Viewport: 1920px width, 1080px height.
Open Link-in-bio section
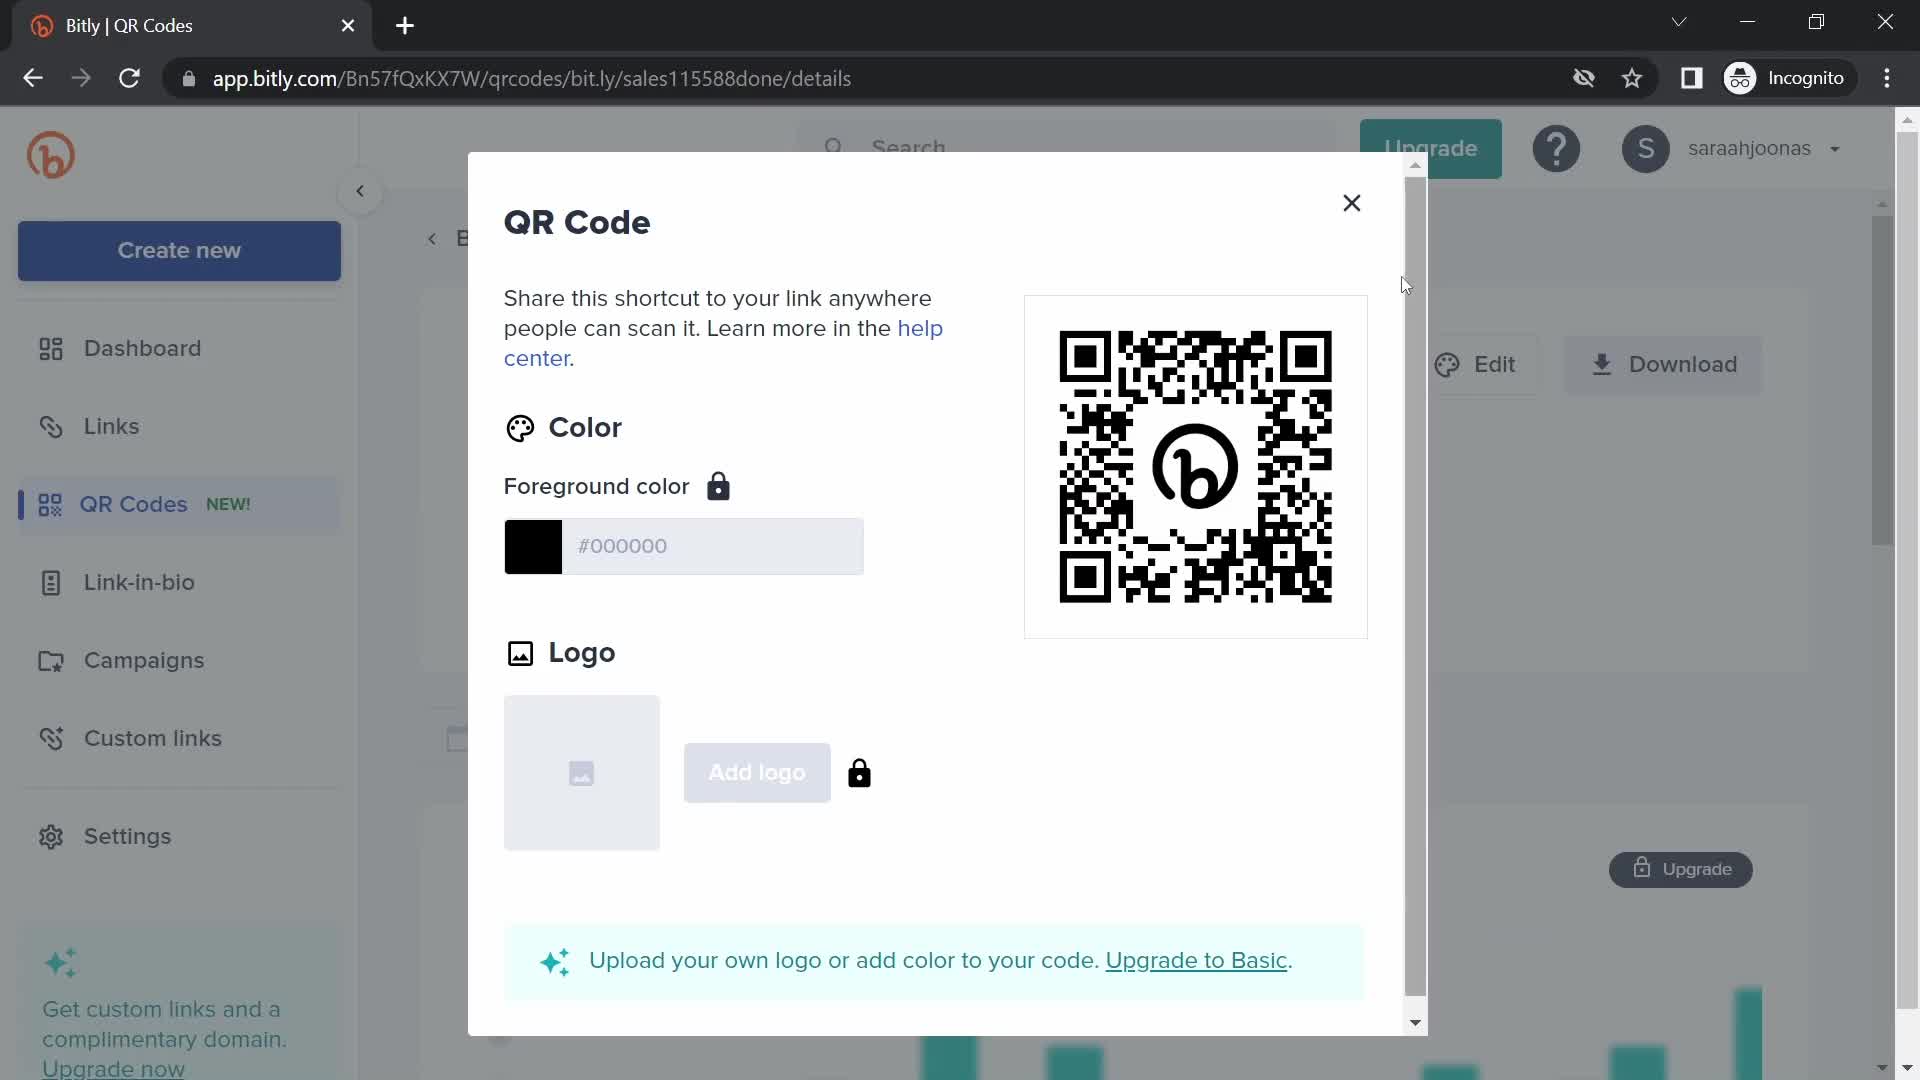coord(140,582)
